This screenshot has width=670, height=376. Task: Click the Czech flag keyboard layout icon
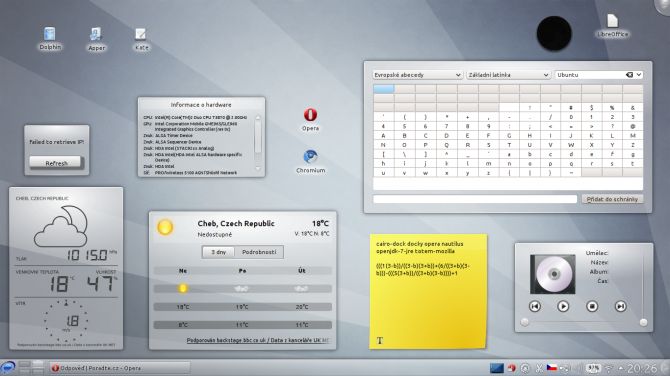pyautogui.click(x=552, y=367)
